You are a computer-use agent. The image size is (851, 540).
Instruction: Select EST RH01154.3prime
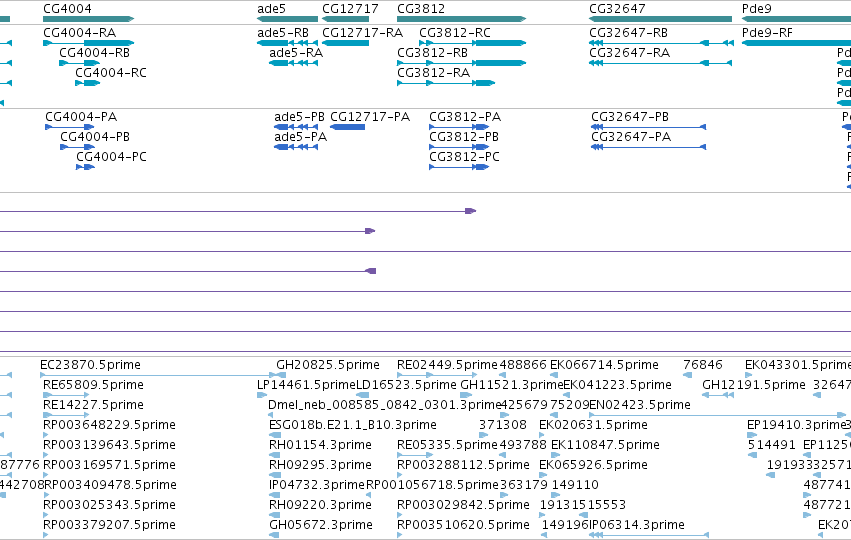(275, 455)
